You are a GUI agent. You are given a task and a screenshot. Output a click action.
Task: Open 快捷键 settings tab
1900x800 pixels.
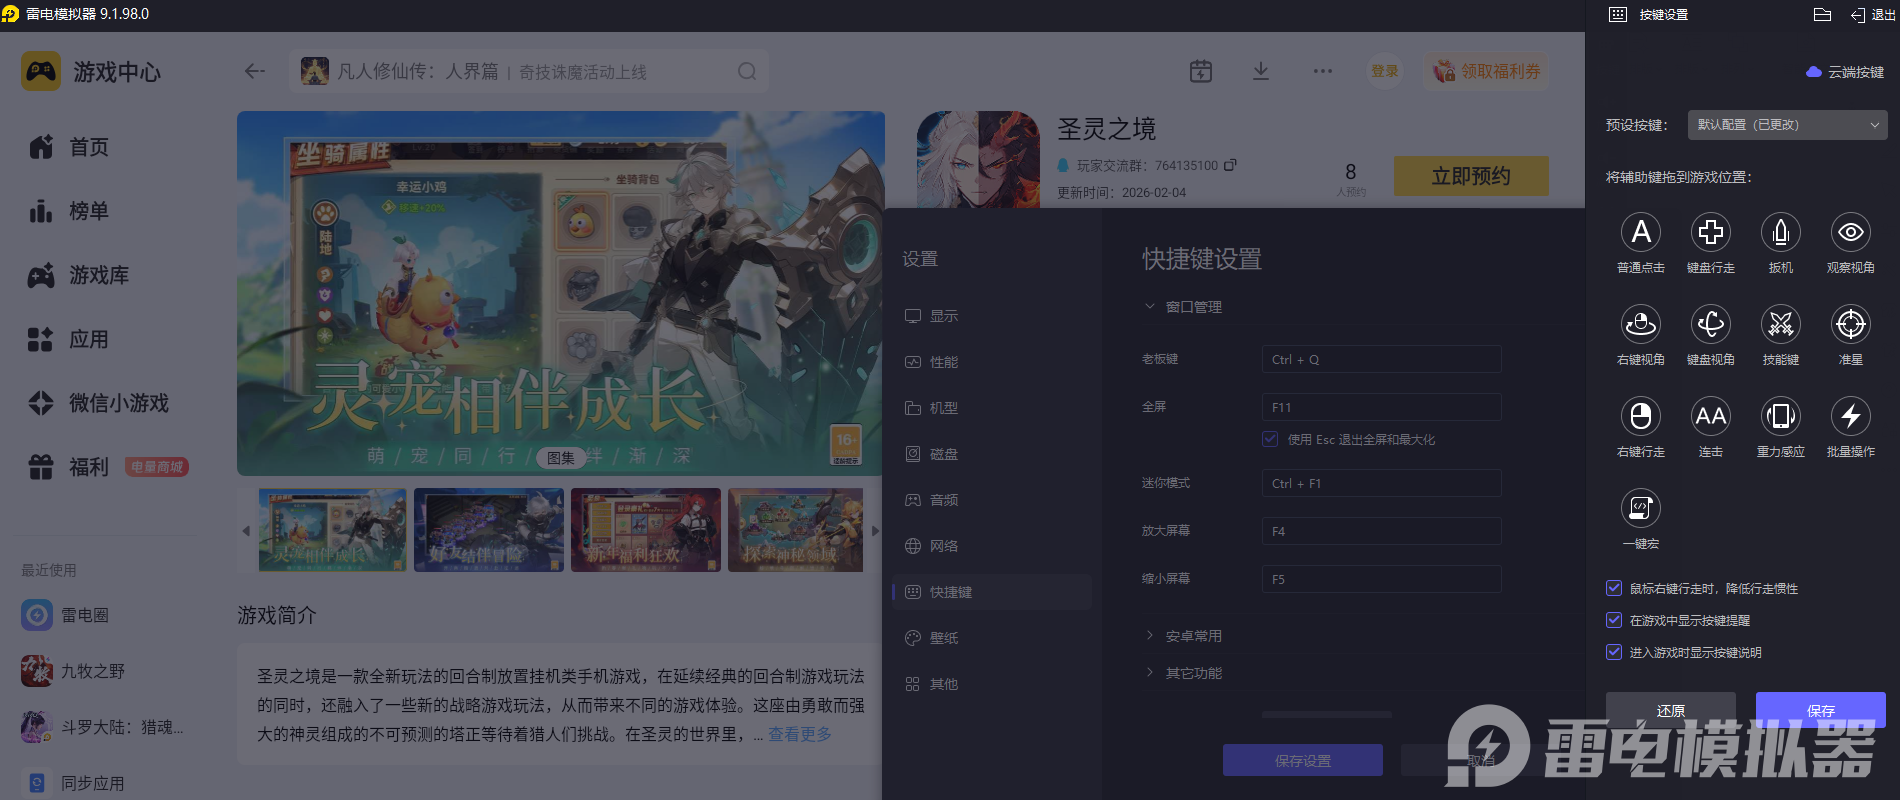coord(992,592)
